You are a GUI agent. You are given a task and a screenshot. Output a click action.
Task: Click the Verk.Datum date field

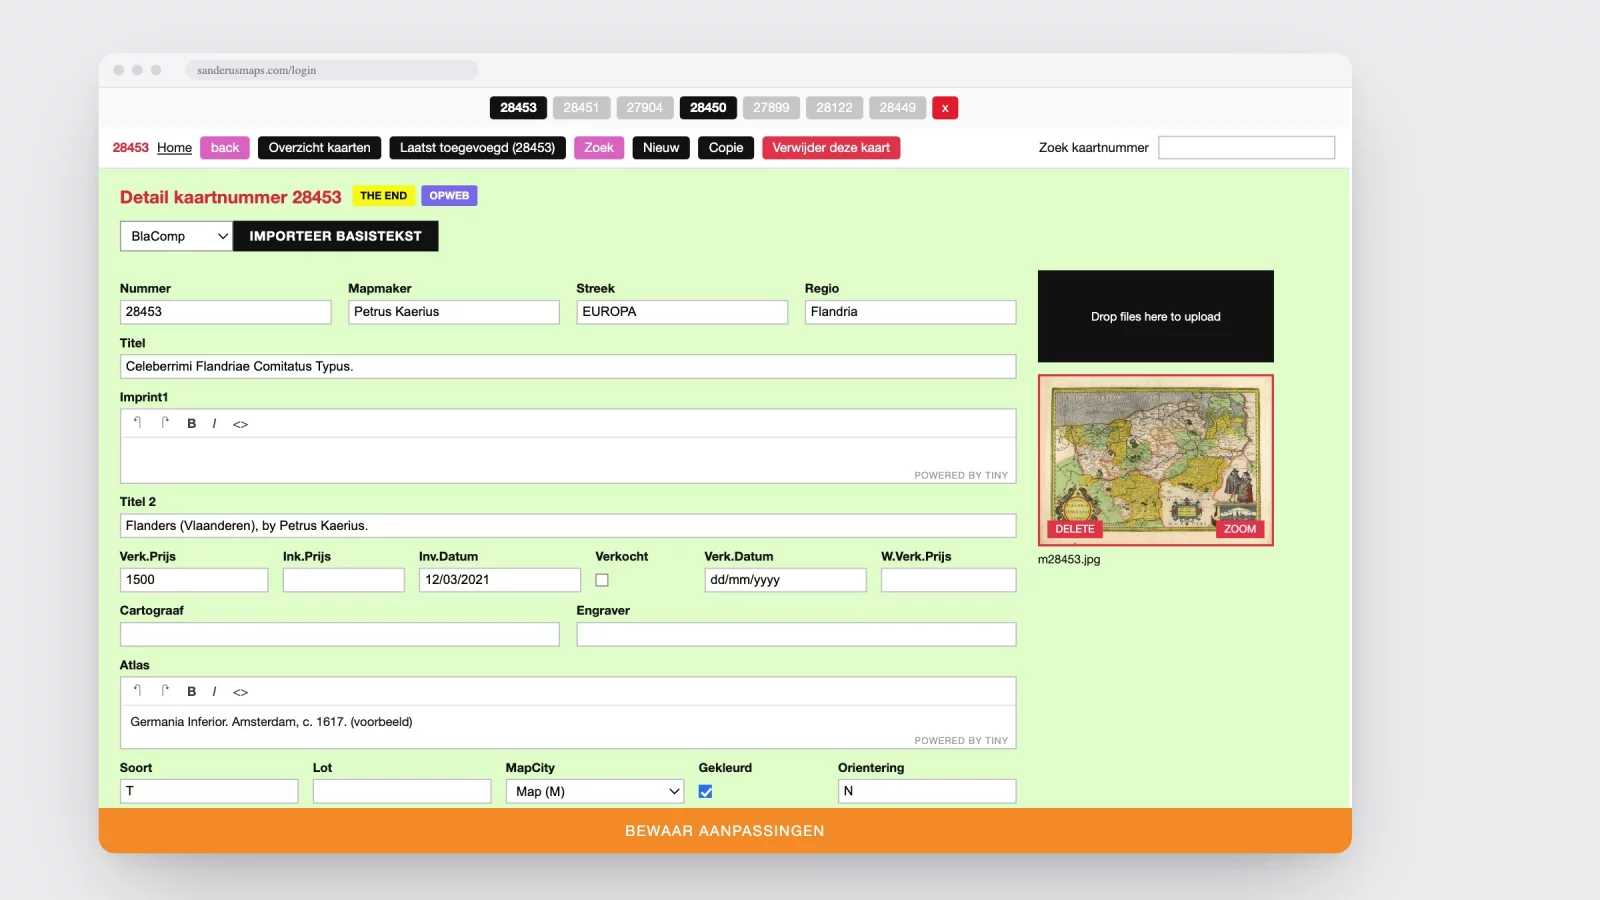(x=785, y=580)
